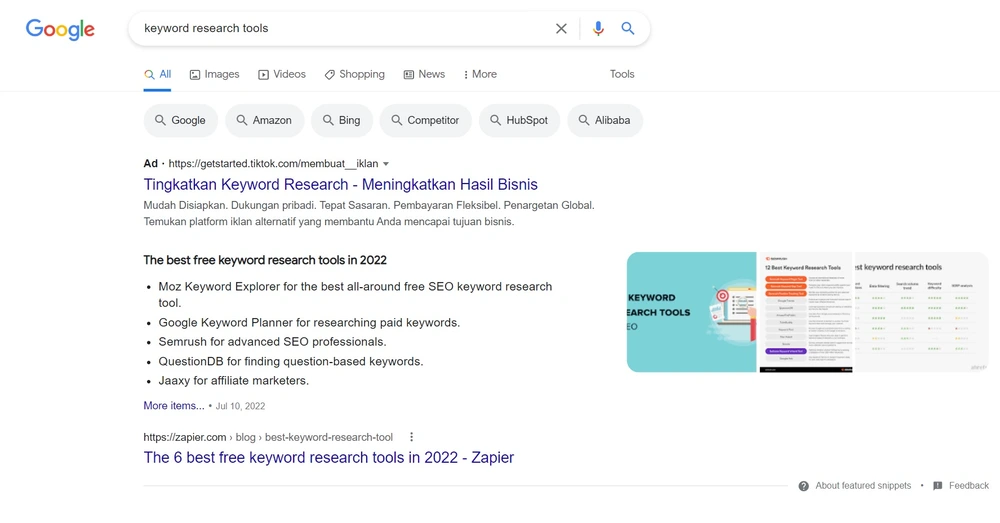Open the star-rating comparison table thumbnail
The height and width of the screenshot is (523, 1000).
[x=922, y=313]
